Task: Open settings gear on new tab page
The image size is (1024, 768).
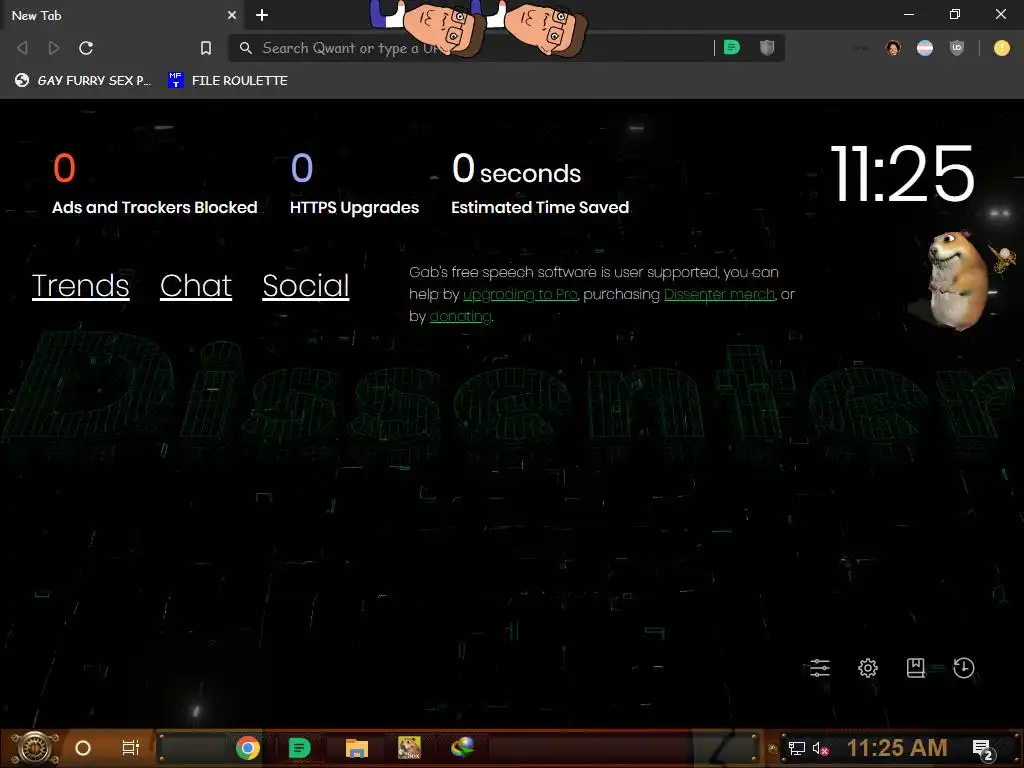Action: click(867, 668)
